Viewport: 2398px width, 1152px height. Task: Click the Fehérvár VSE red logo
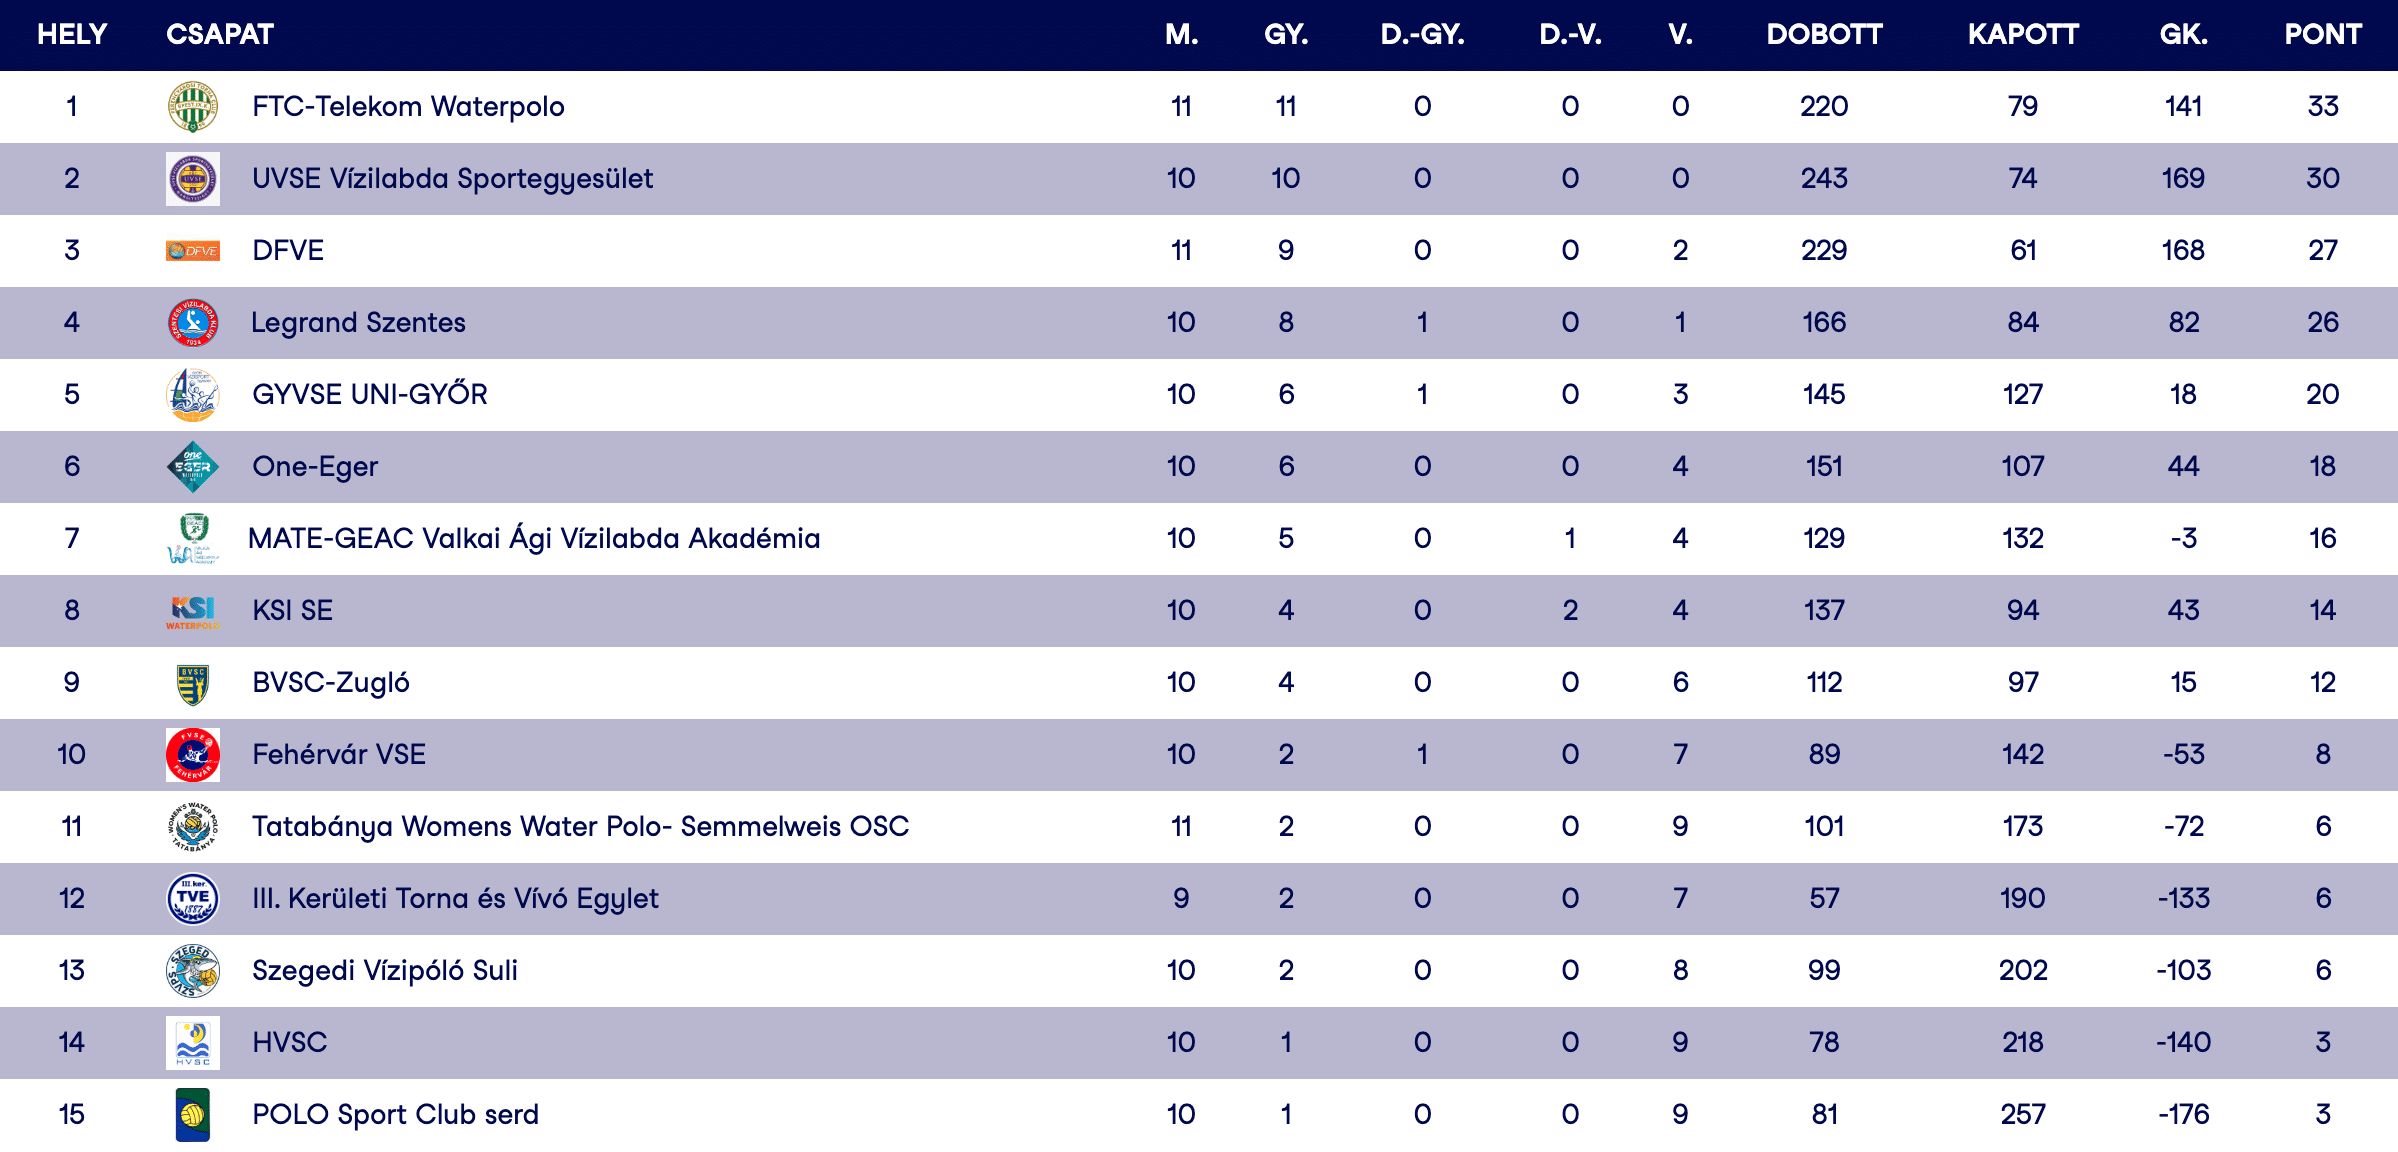pos(193,755)
